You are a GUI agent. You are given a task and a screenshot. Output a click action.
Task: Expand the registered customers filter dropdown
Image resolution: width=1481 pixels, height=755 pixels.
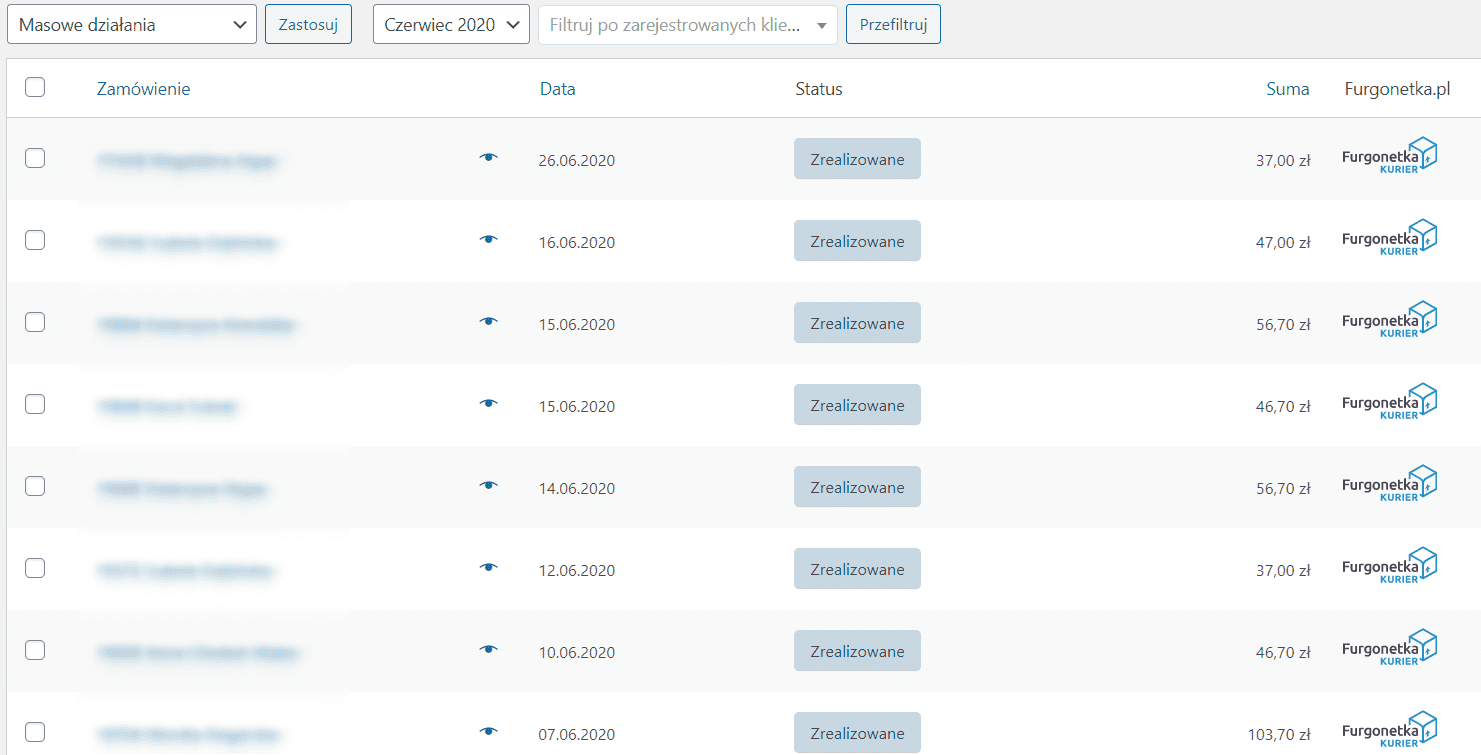[687, 23]
